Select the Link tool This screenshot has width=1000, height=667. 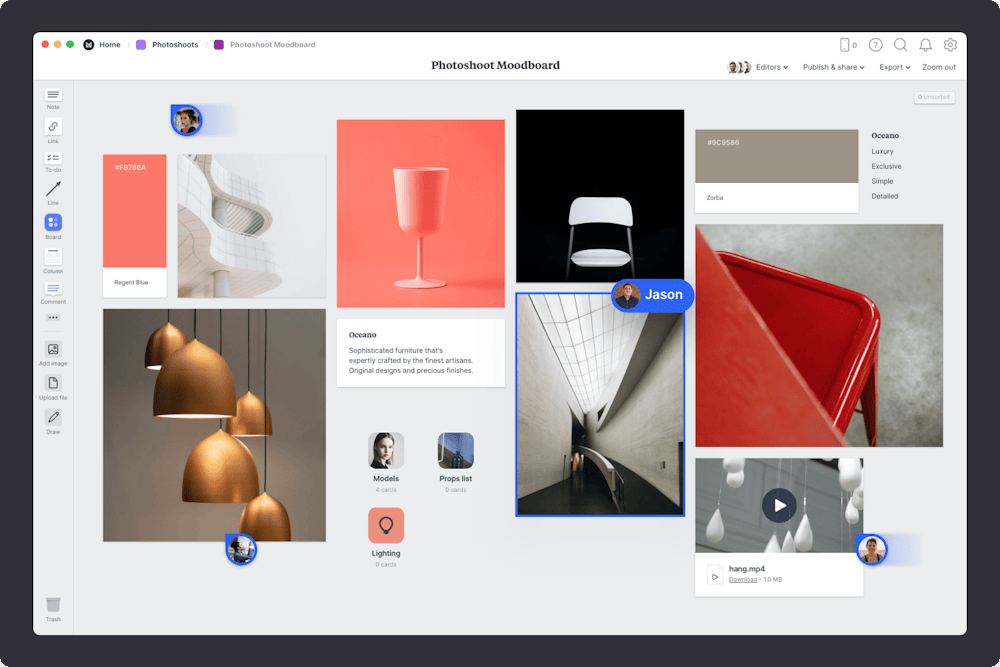tap(53, 127)
